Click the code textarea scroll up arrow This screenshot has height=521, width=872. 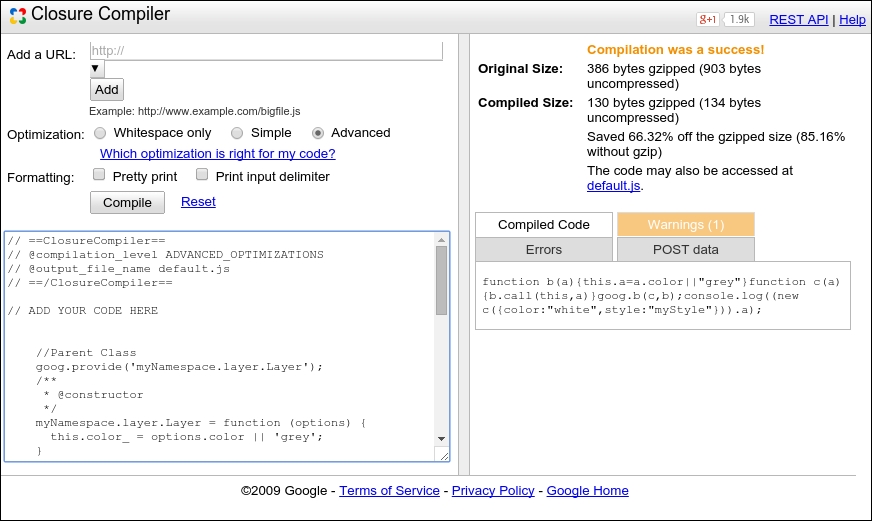click(441, 240)
